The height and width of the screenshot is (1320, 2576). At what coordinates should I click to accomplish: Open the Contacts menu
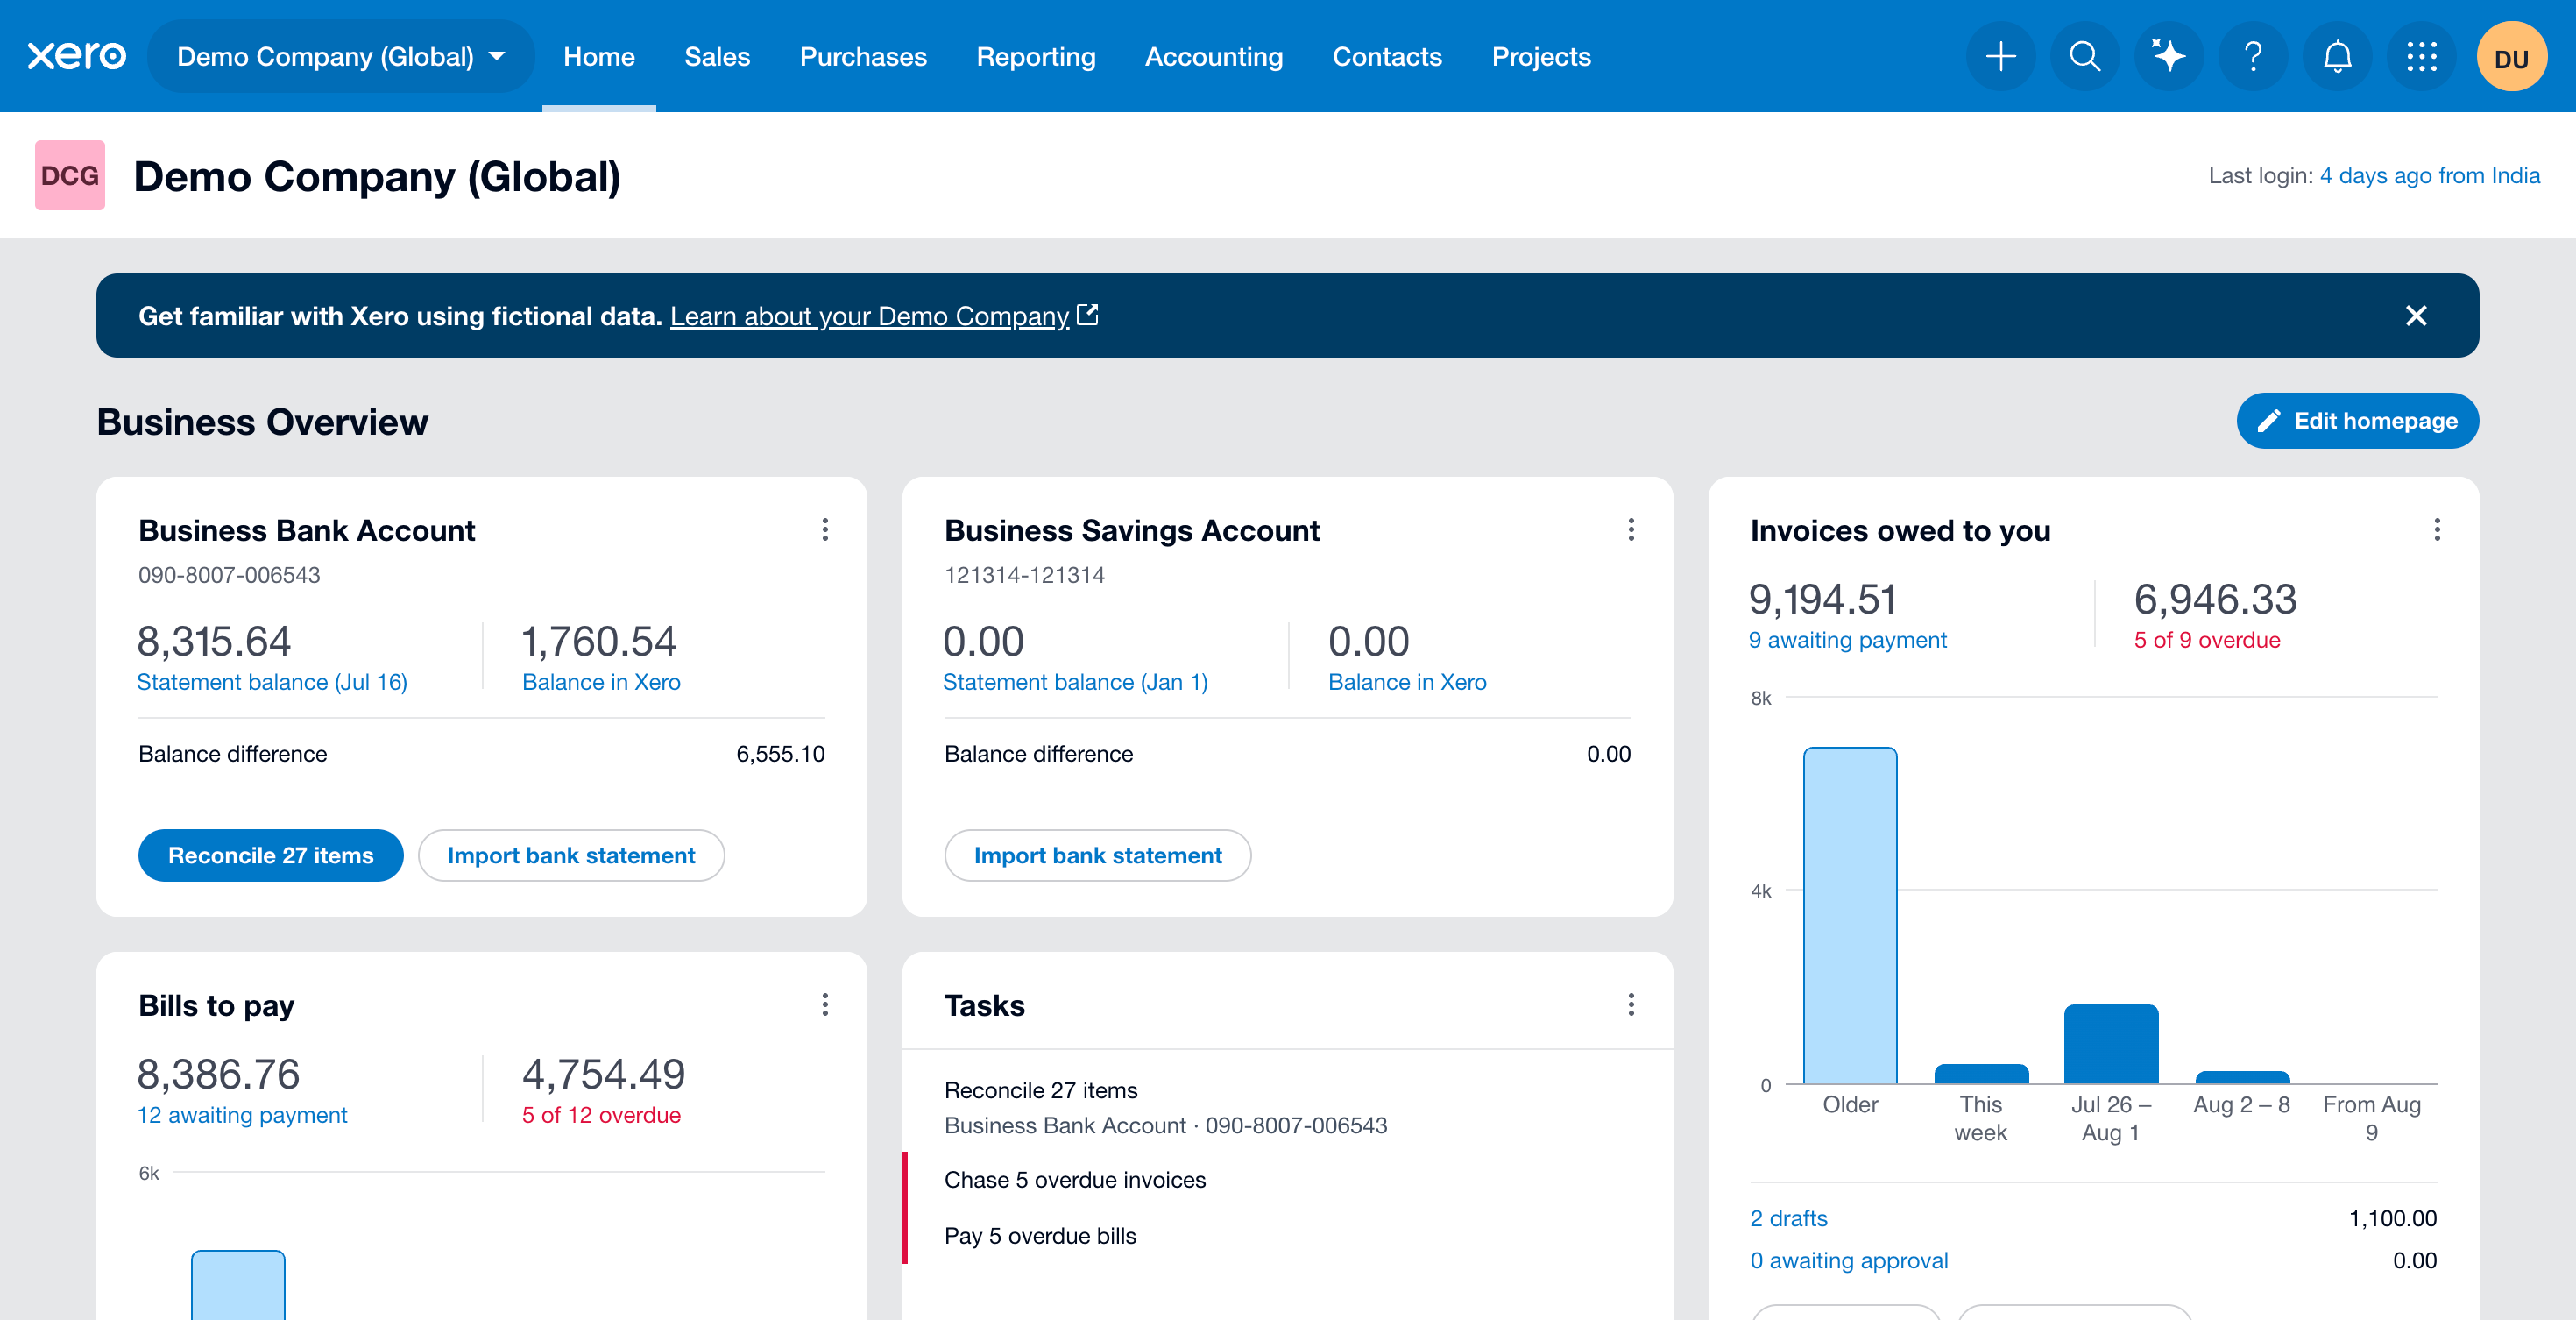[x=1387, y=56]
